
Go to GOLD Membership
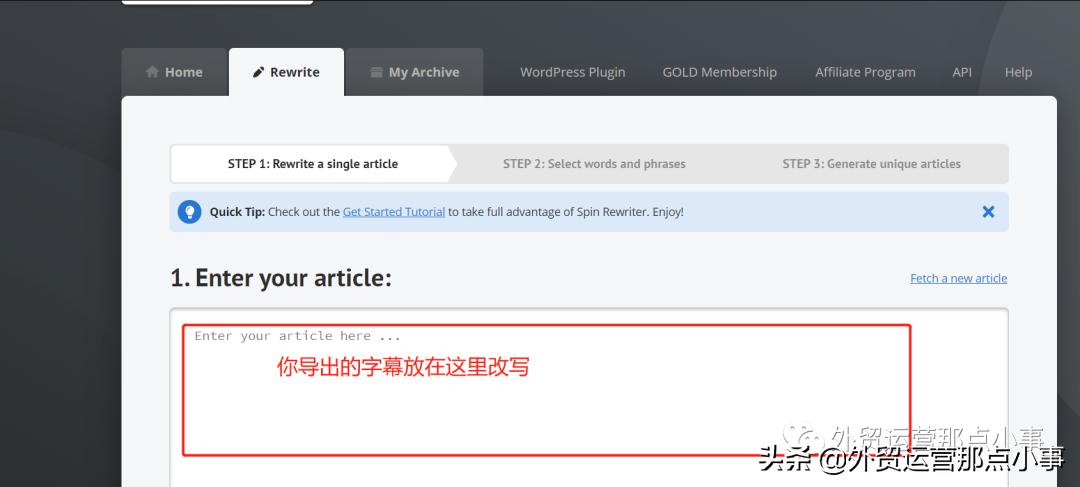tap(720, 72)
